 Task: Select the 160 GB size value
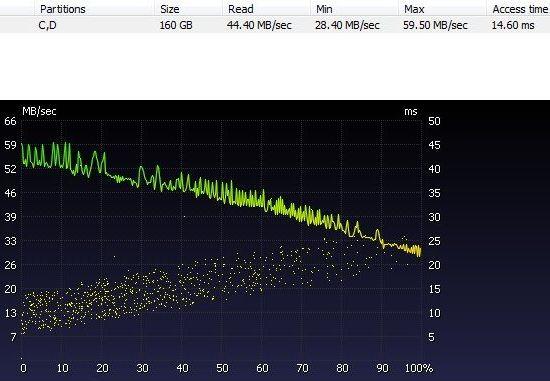coord(176,25)
